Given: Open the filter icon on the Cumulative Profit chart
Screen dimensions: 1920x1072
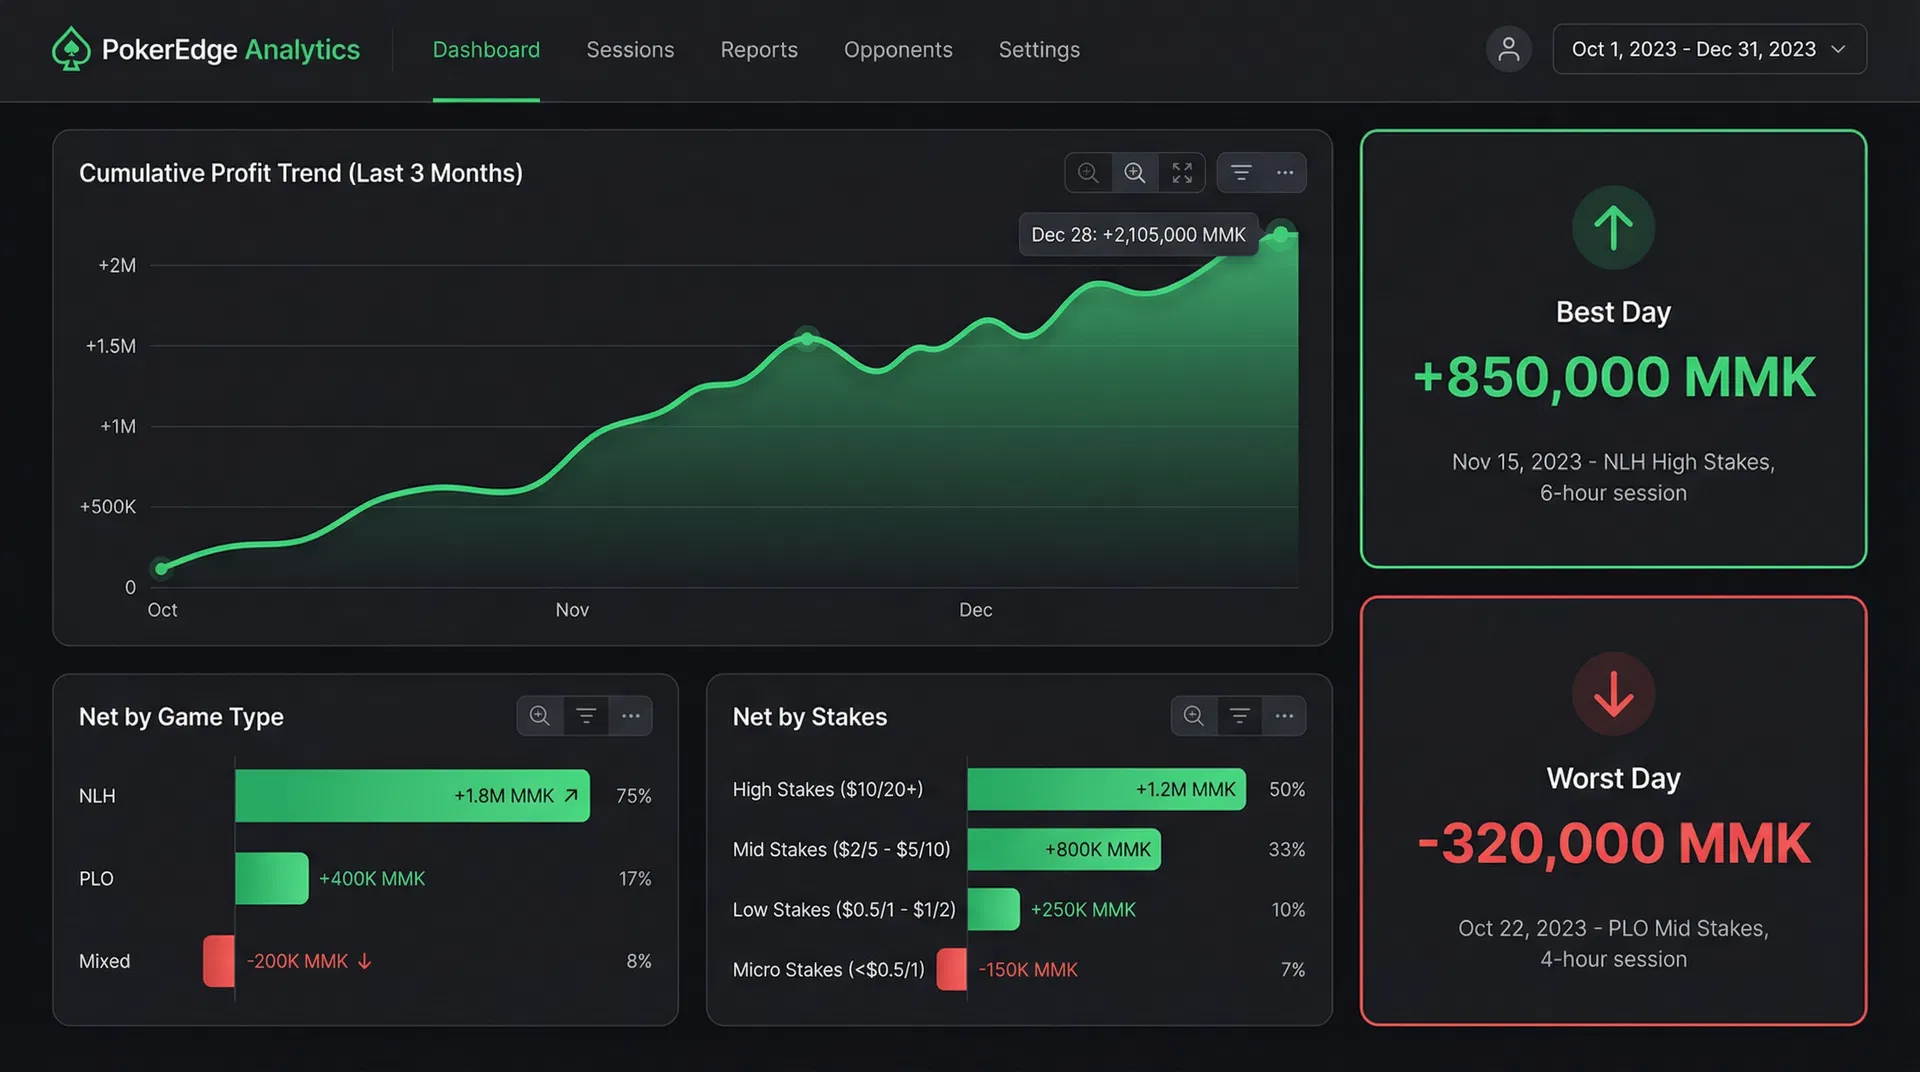Looking at the screenshot, I should (1241, 172).
